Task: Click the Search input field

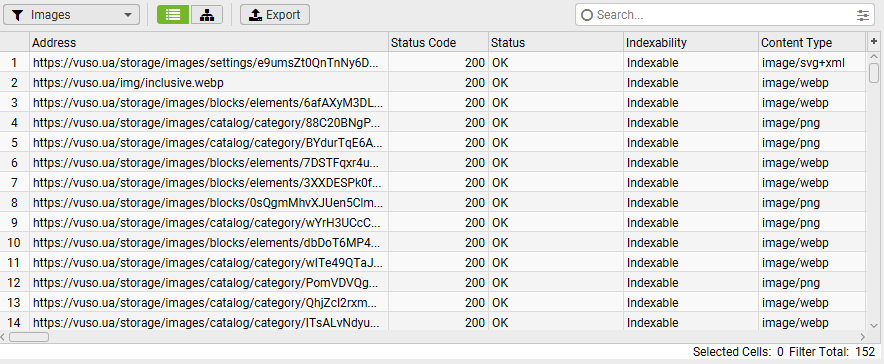Action: [x=726, y=15]
